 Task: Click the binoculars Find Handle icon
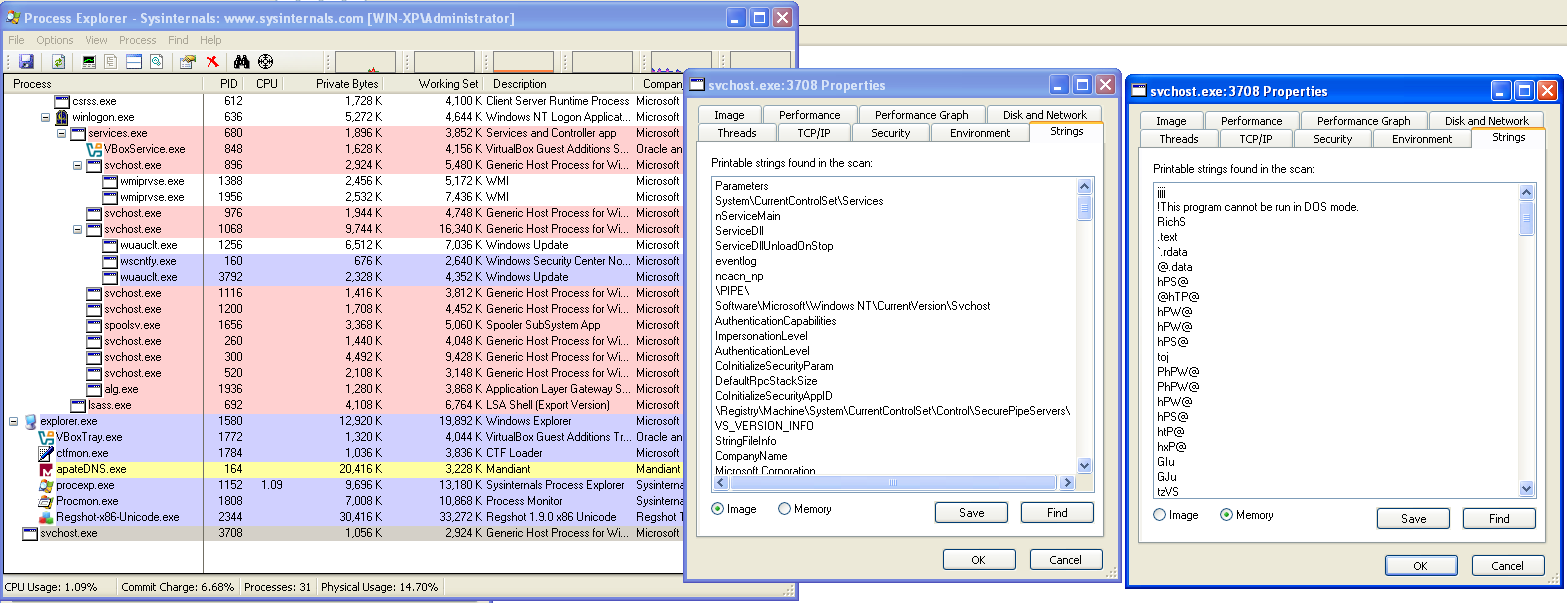click(241, 62)
